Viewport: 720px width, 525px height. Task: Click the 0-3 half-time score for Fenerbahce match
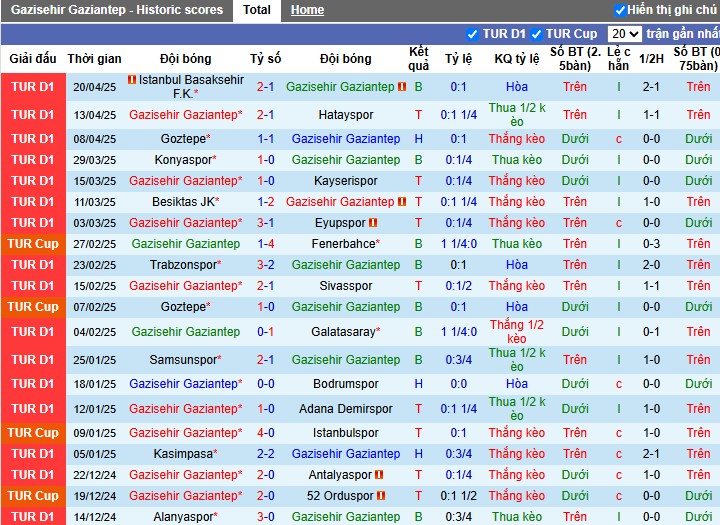[651, 243]
